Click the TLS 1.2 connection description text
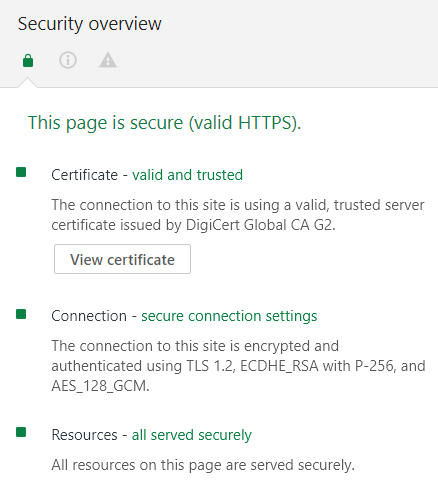Screen dimensions: 438x500 (x=238, y=366)
